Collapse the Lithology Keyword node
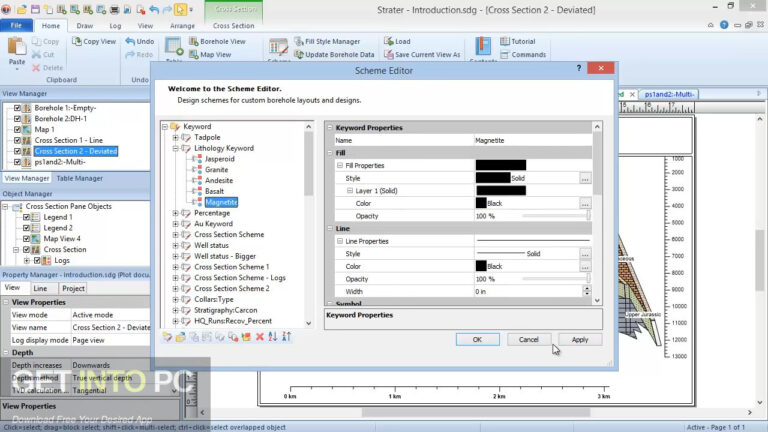The height and width of the screenshot is (432, 768). pyautogui.click(x=175, y=148)
